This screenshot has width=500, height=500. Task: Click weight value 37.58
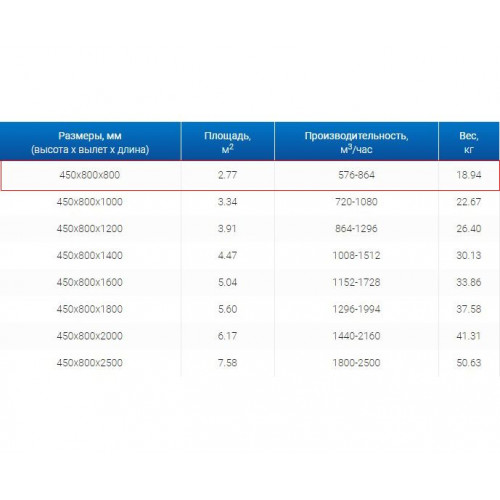point(469,309)
